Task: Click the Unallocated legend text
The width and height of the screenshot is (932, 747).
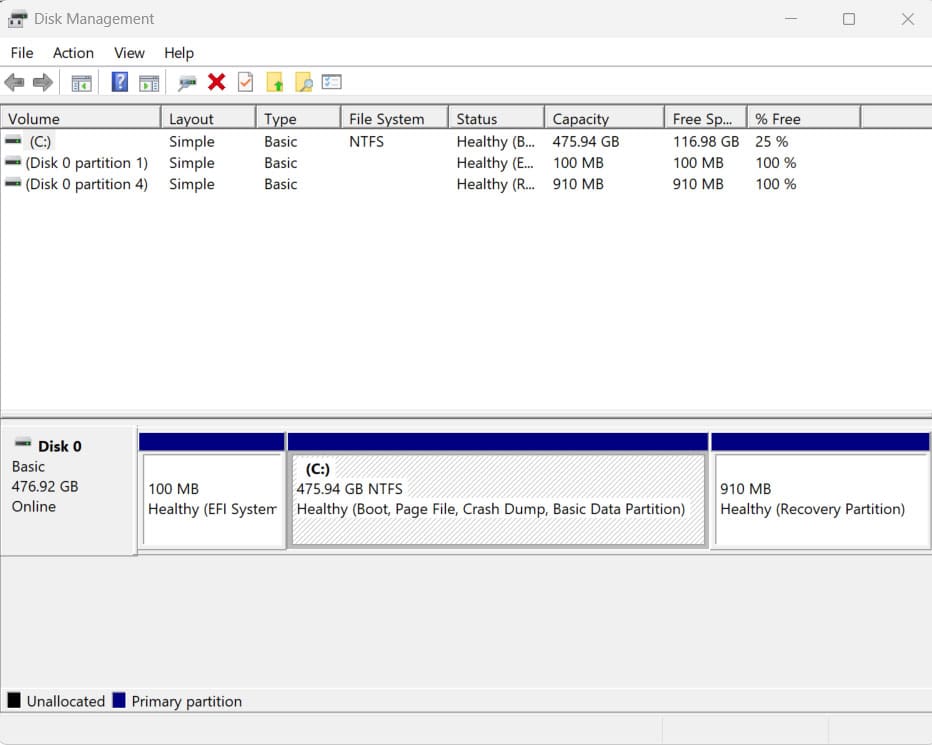Action: coord(66,702)
